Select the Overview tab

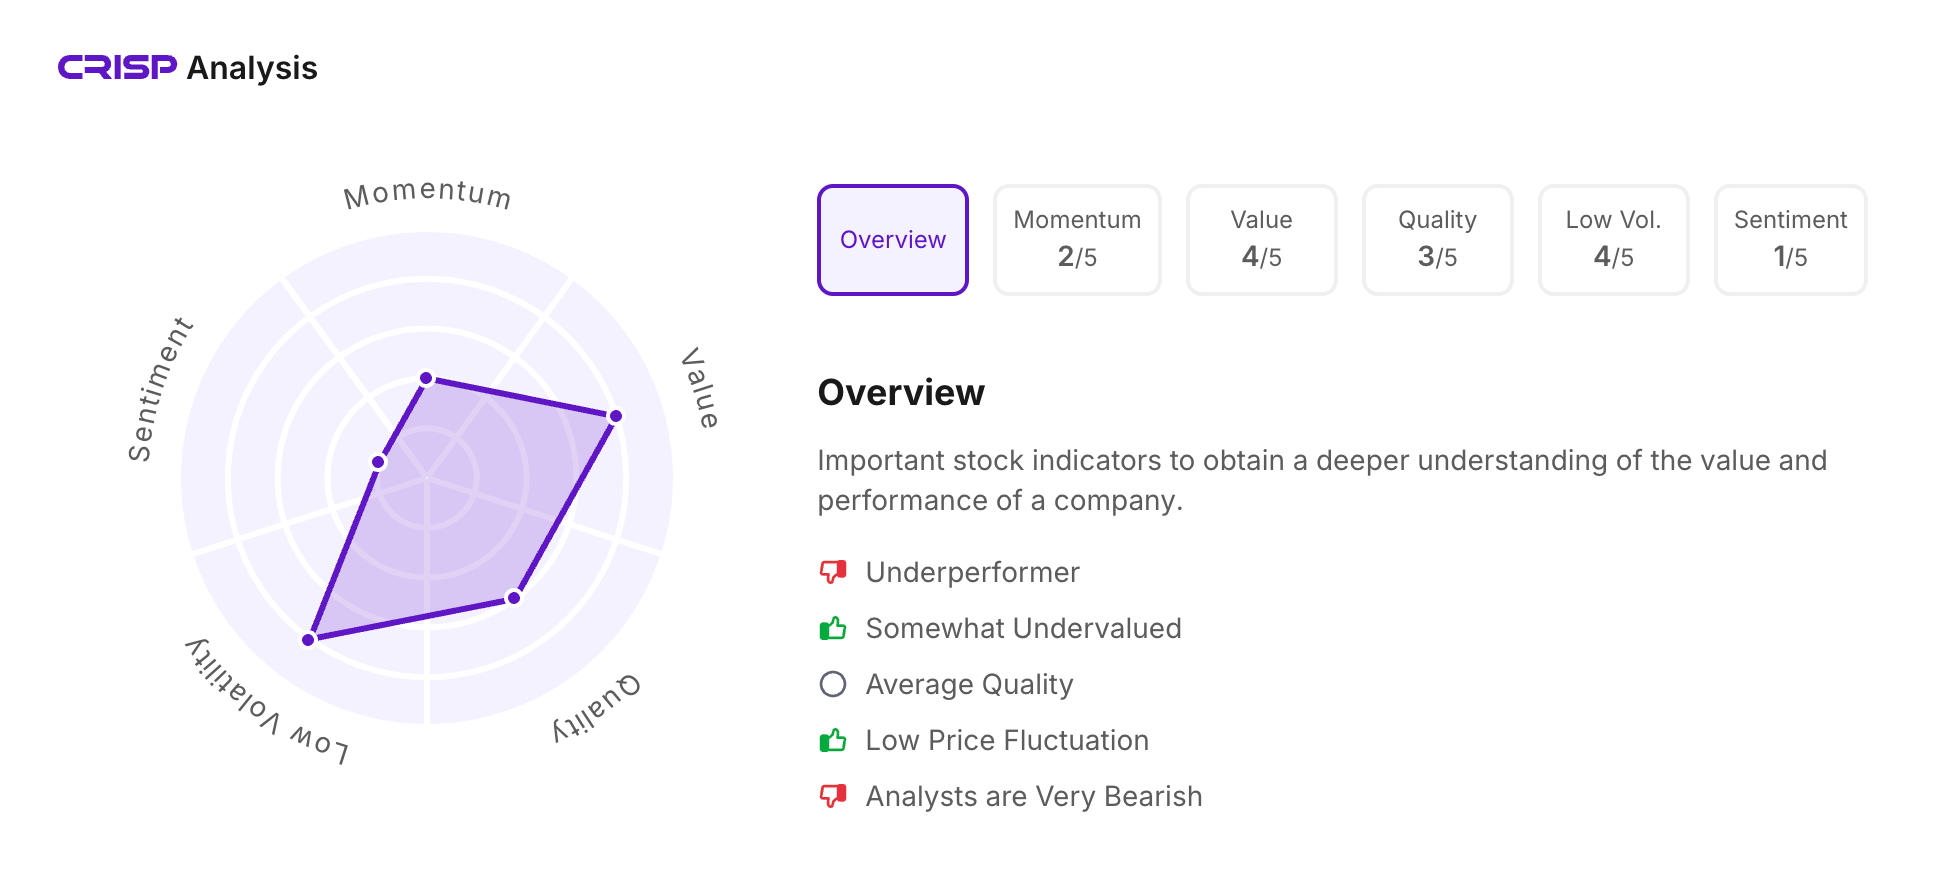[x=893, y=240]
